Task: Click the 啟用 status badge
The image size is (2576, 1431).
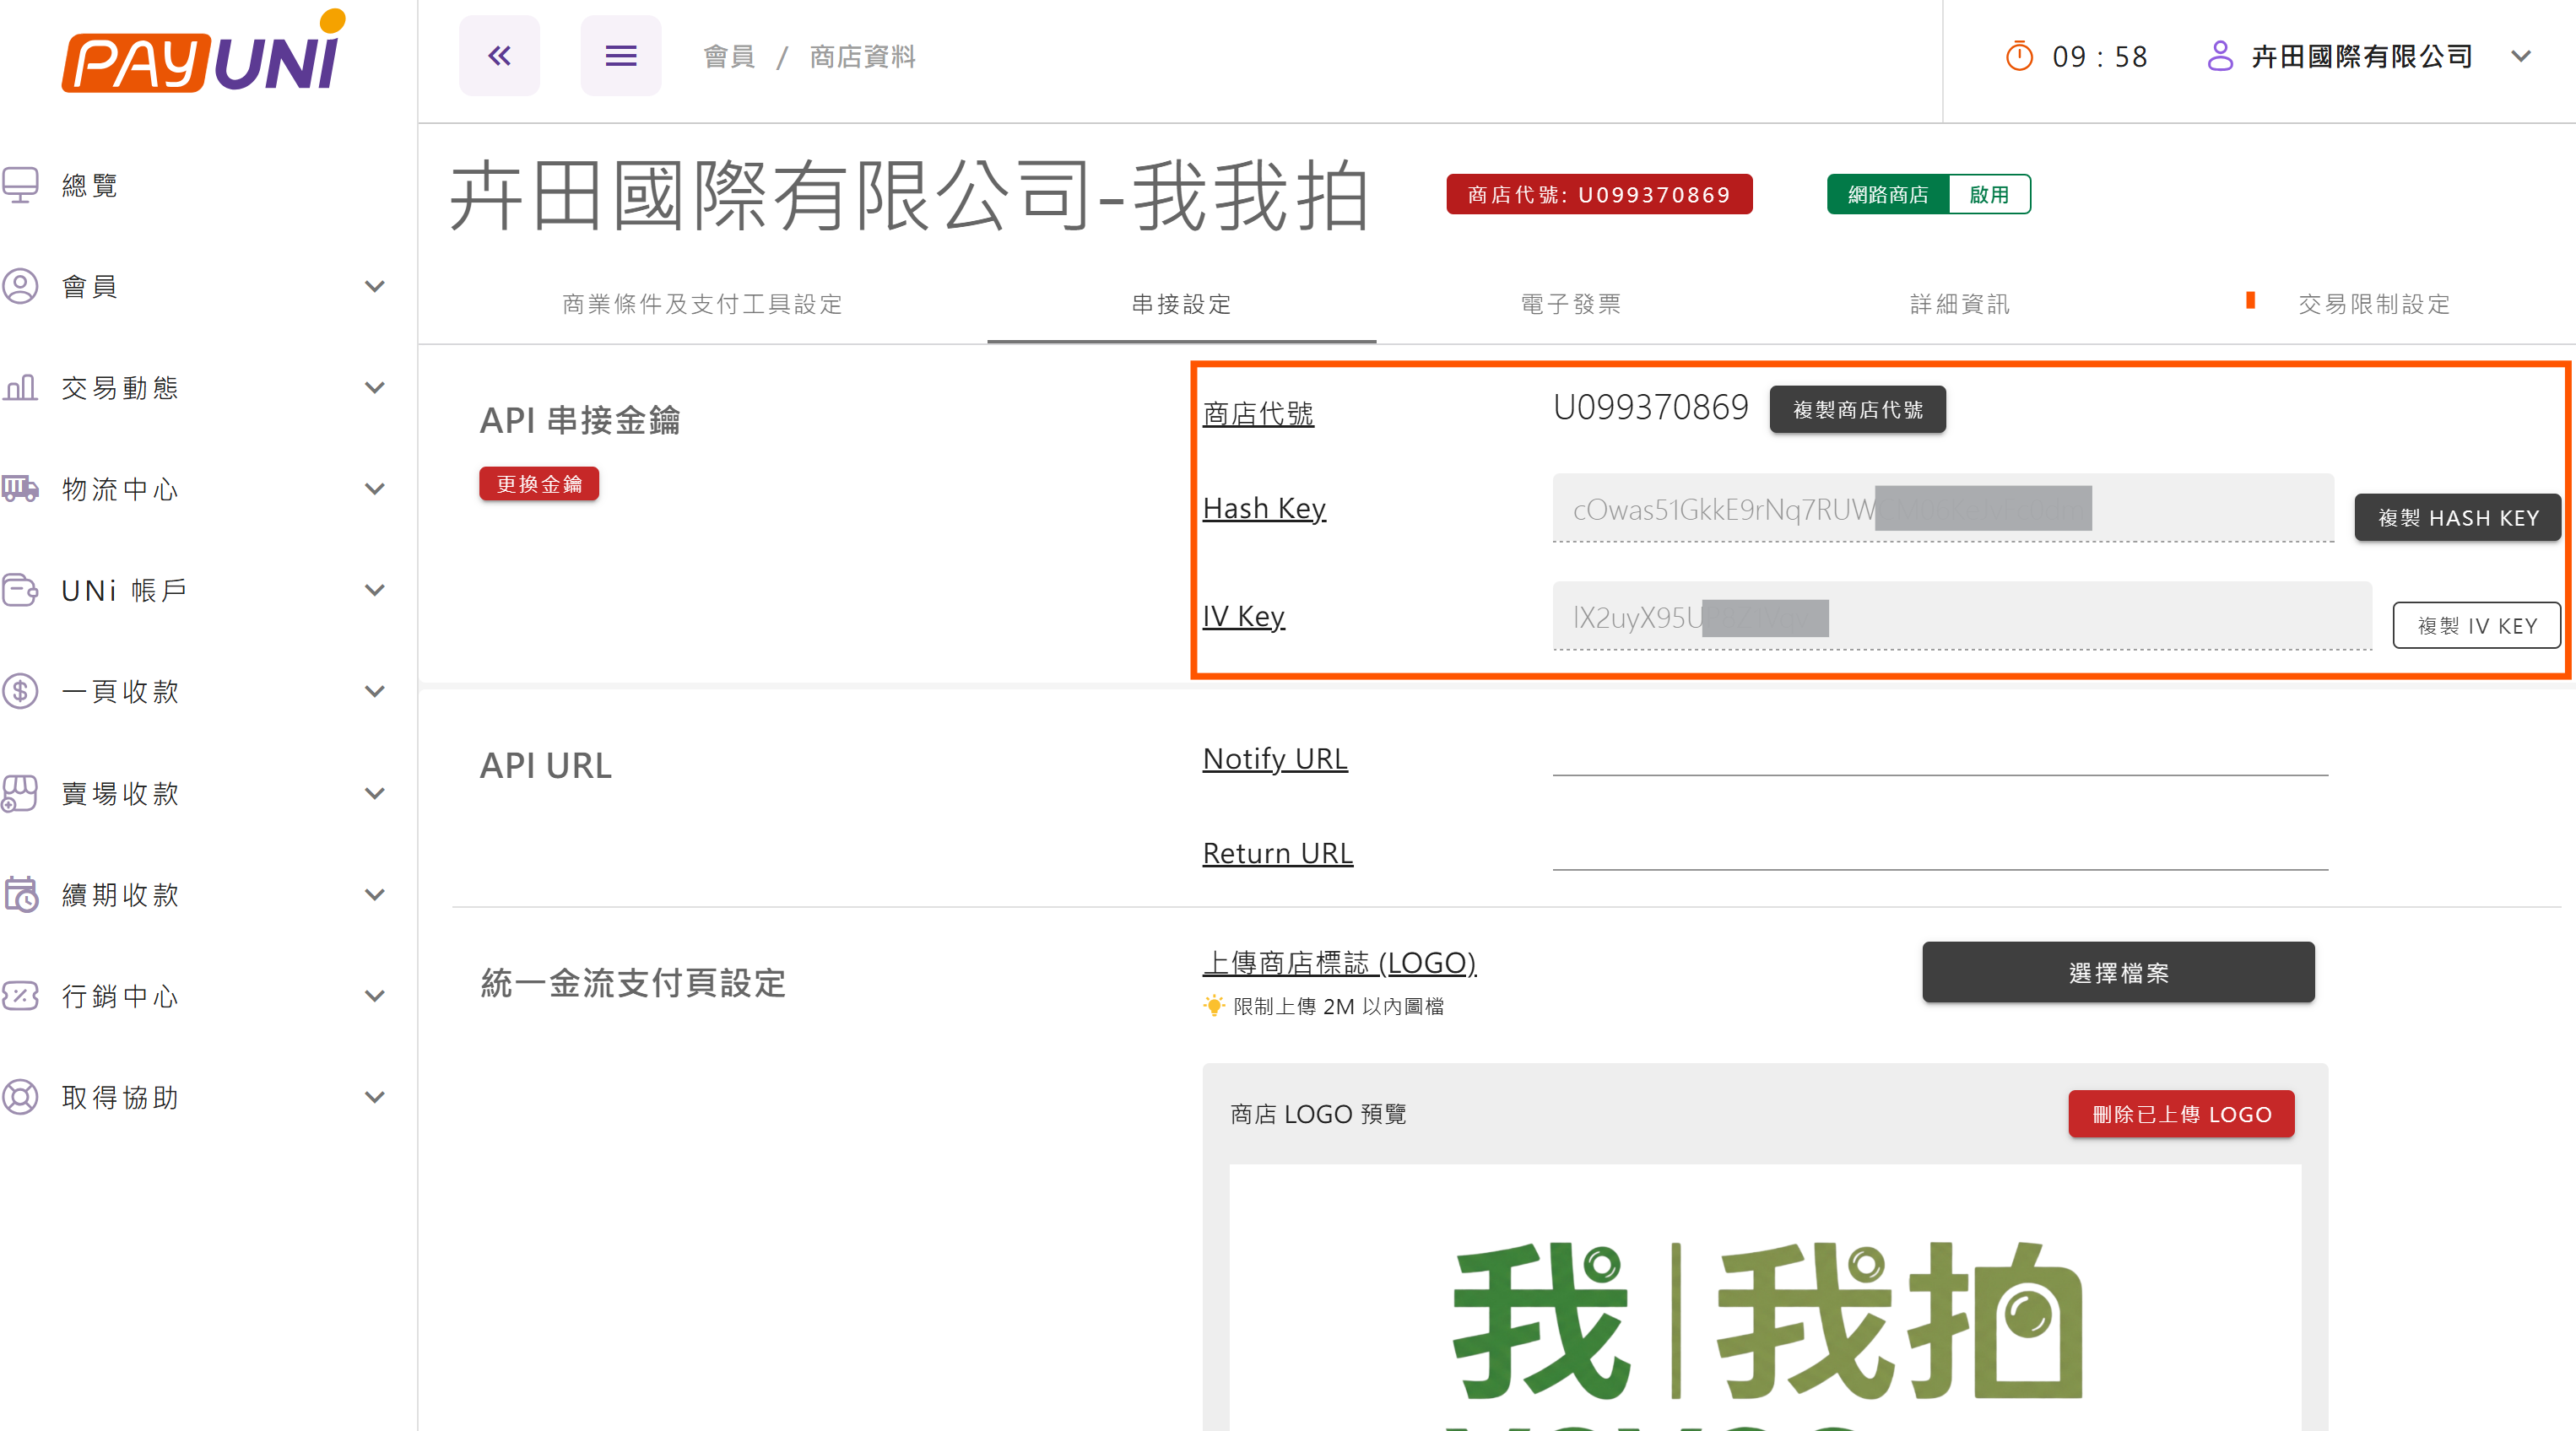Action: click(x=1989, y=194)
